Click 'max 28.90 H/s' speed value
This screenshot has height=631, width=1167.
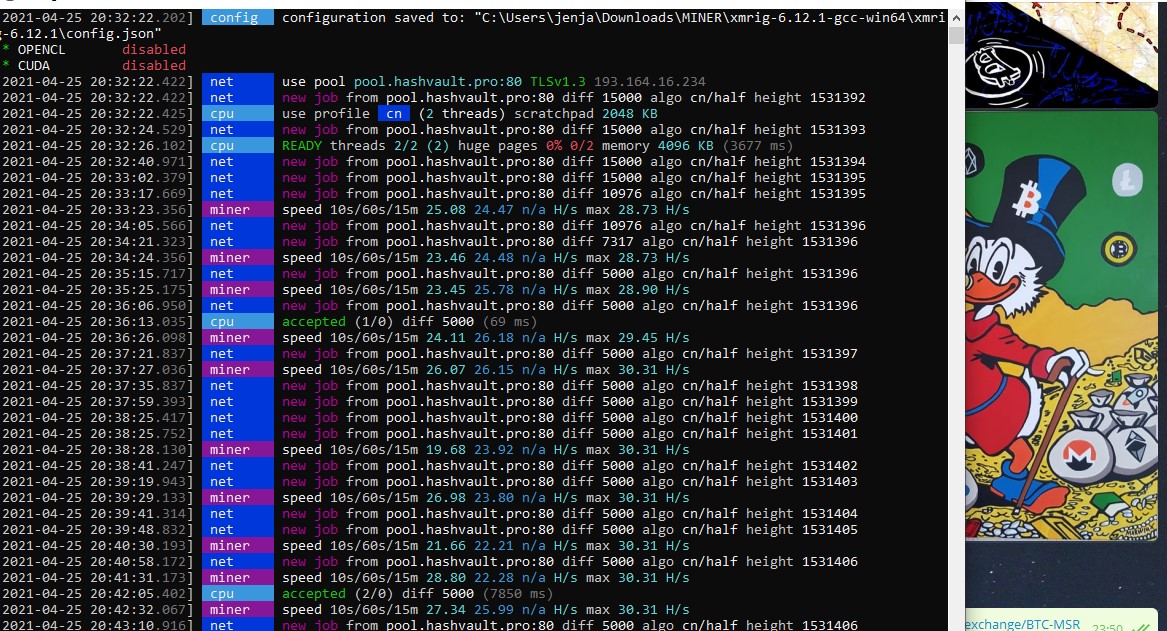coord(637,289)
